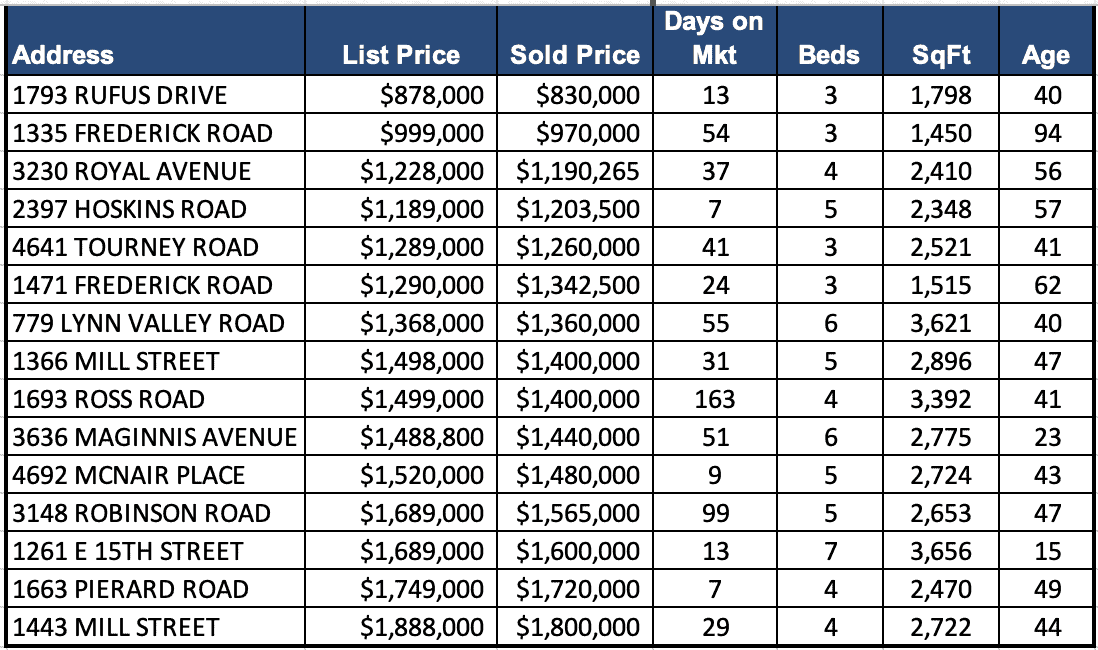Select the SqFt column header
The height and width of the screenshot is (650, 1098).
(941, 55)
